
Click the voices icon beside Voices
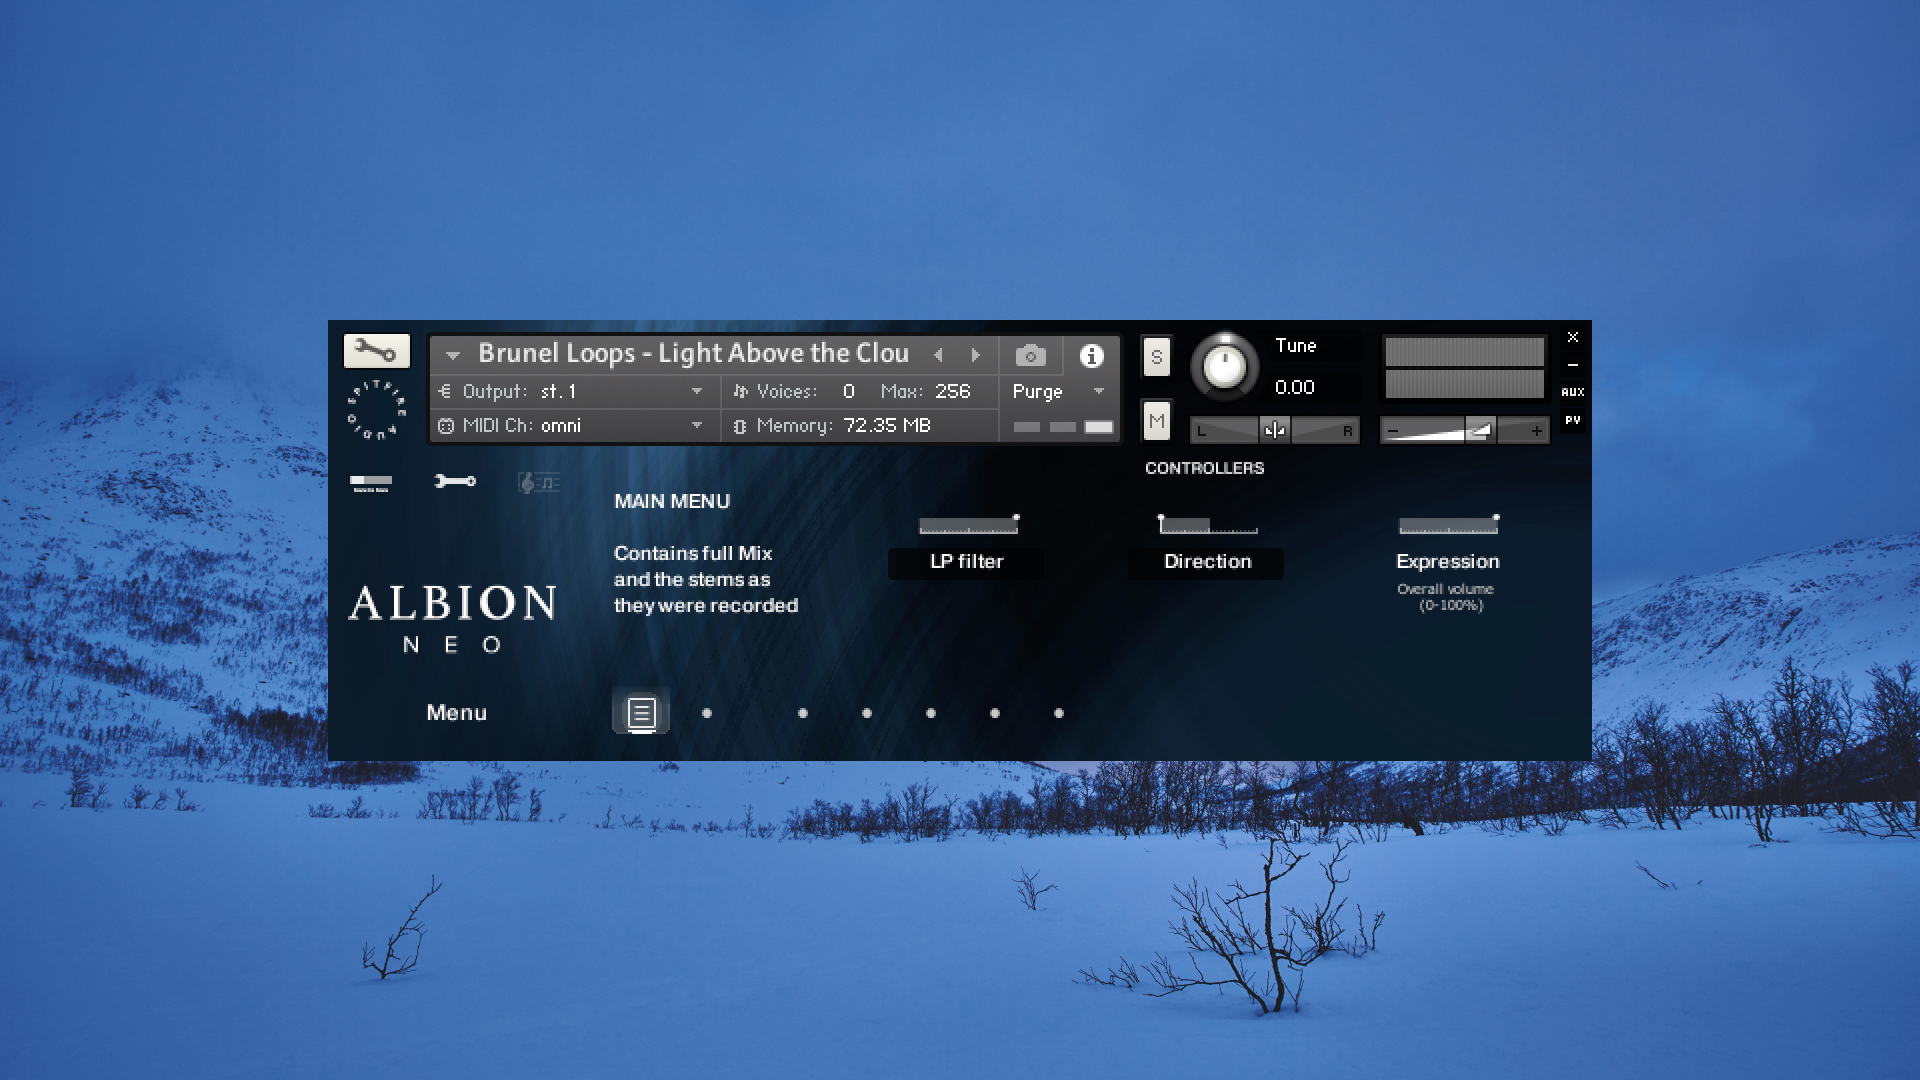740,391
